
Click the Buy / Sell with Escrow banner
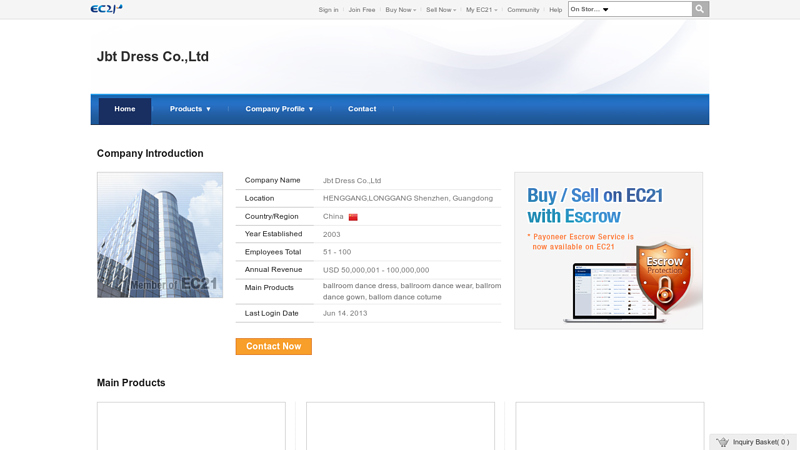pos(608,250)
